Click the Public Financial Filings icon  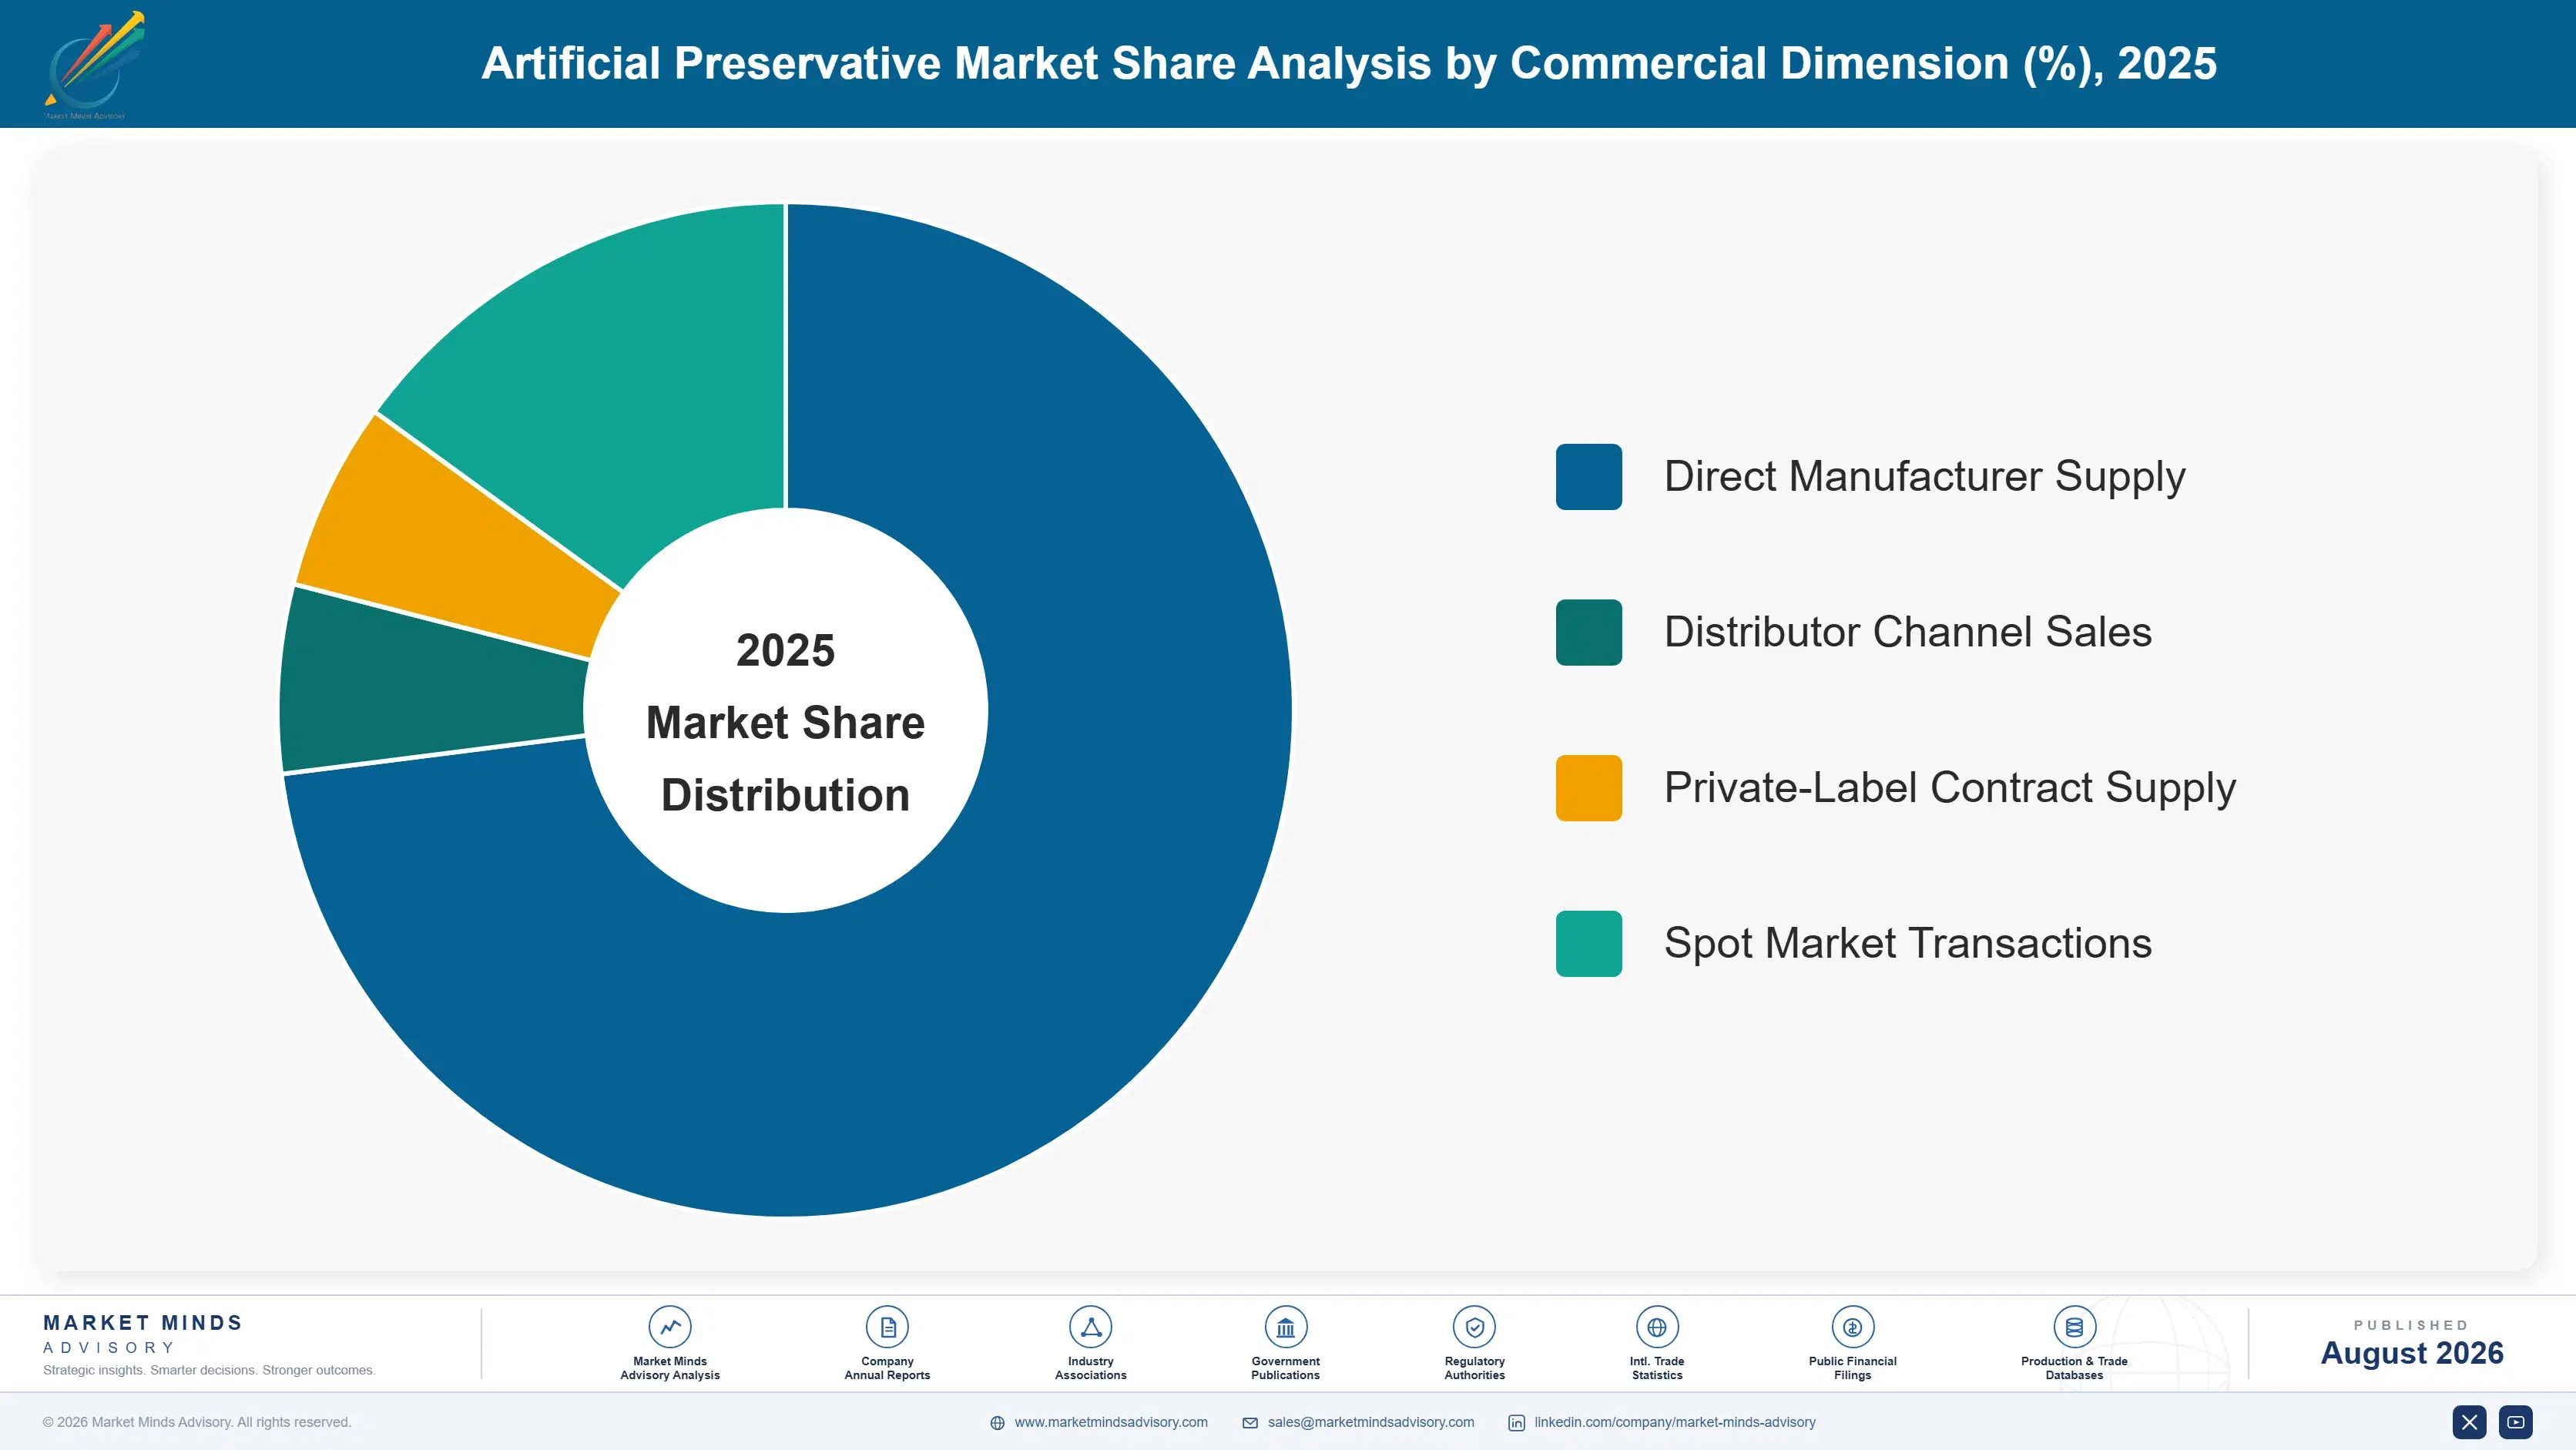1852,1327
